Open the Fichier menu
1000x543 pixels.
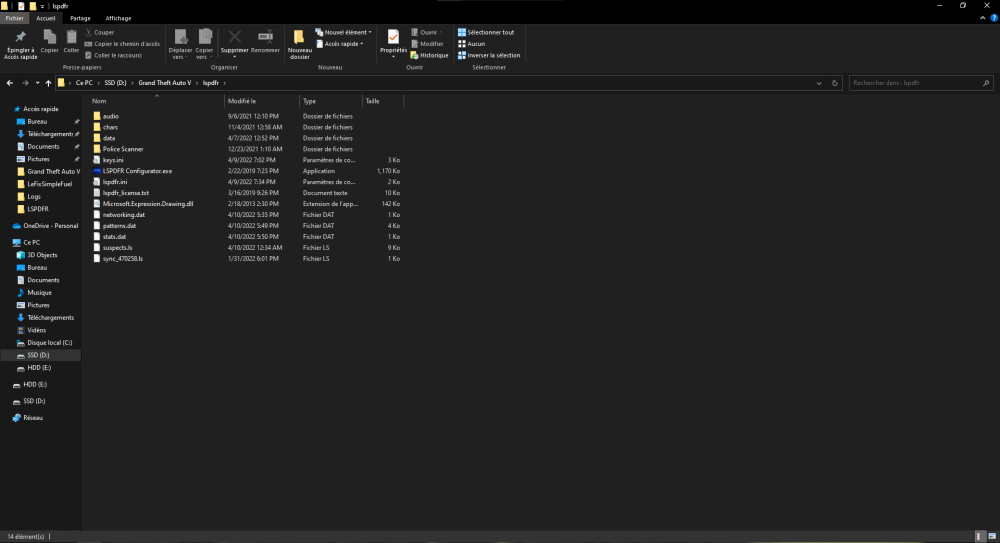[x=14, y=19]
